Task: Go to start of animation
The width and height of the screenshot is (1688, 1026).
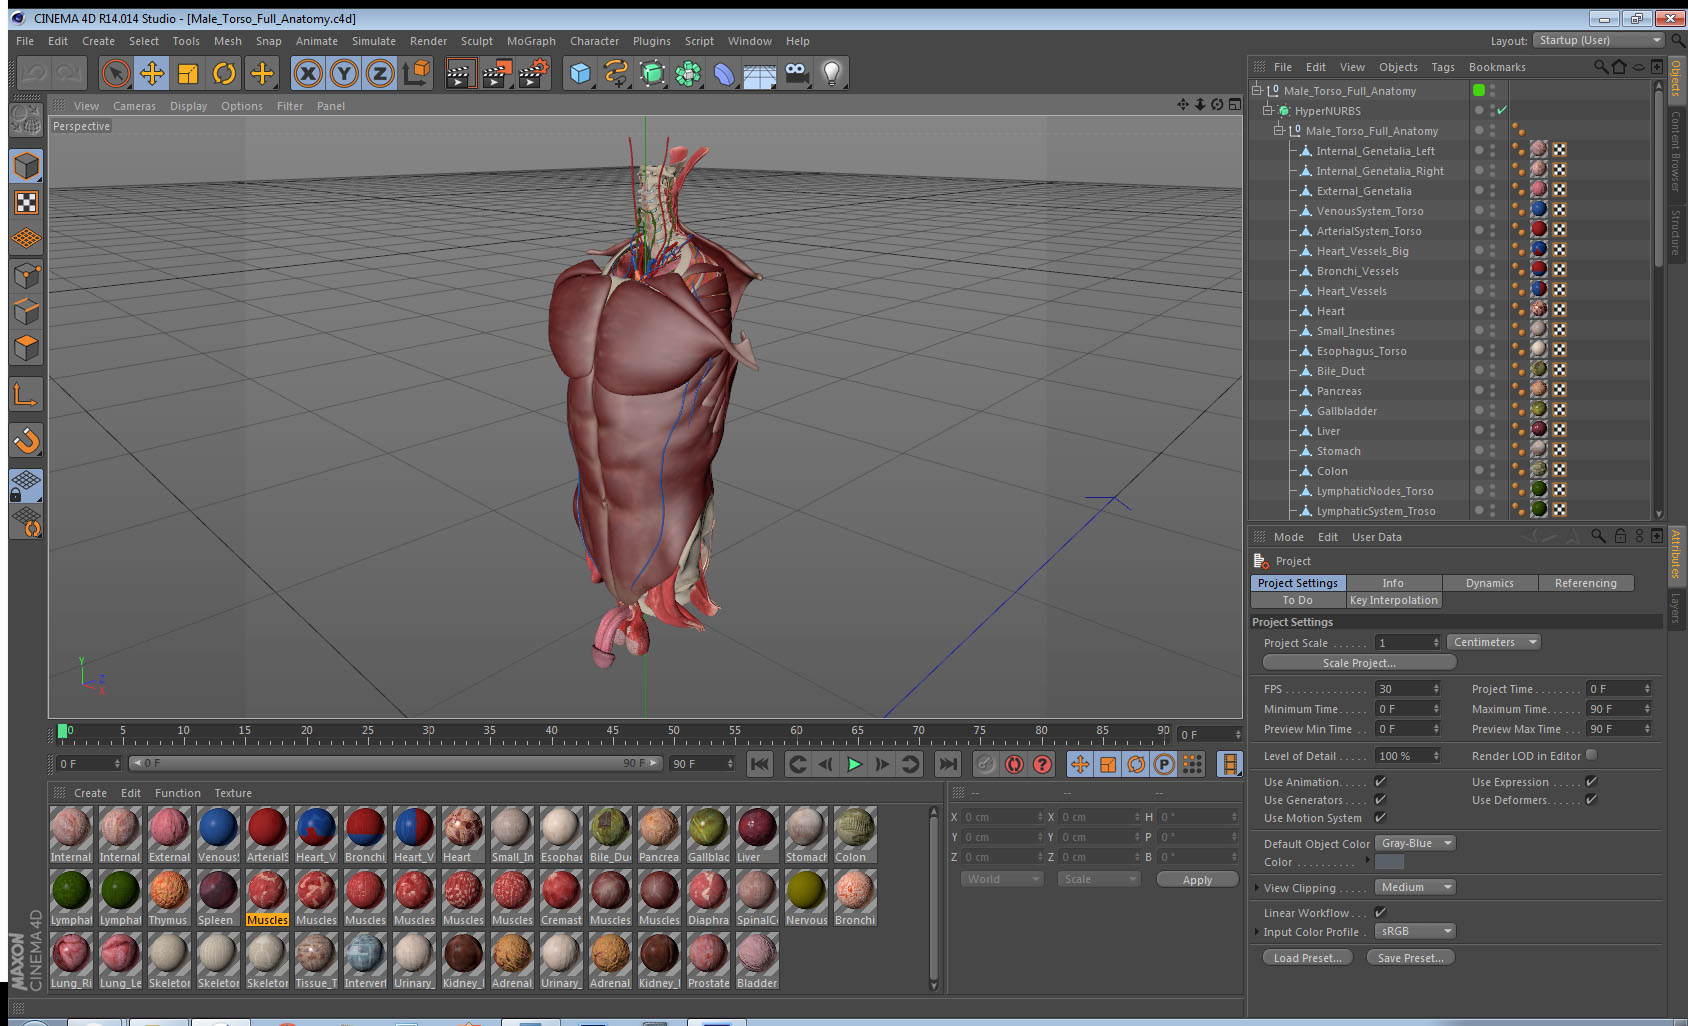Action: coord(760,764)
